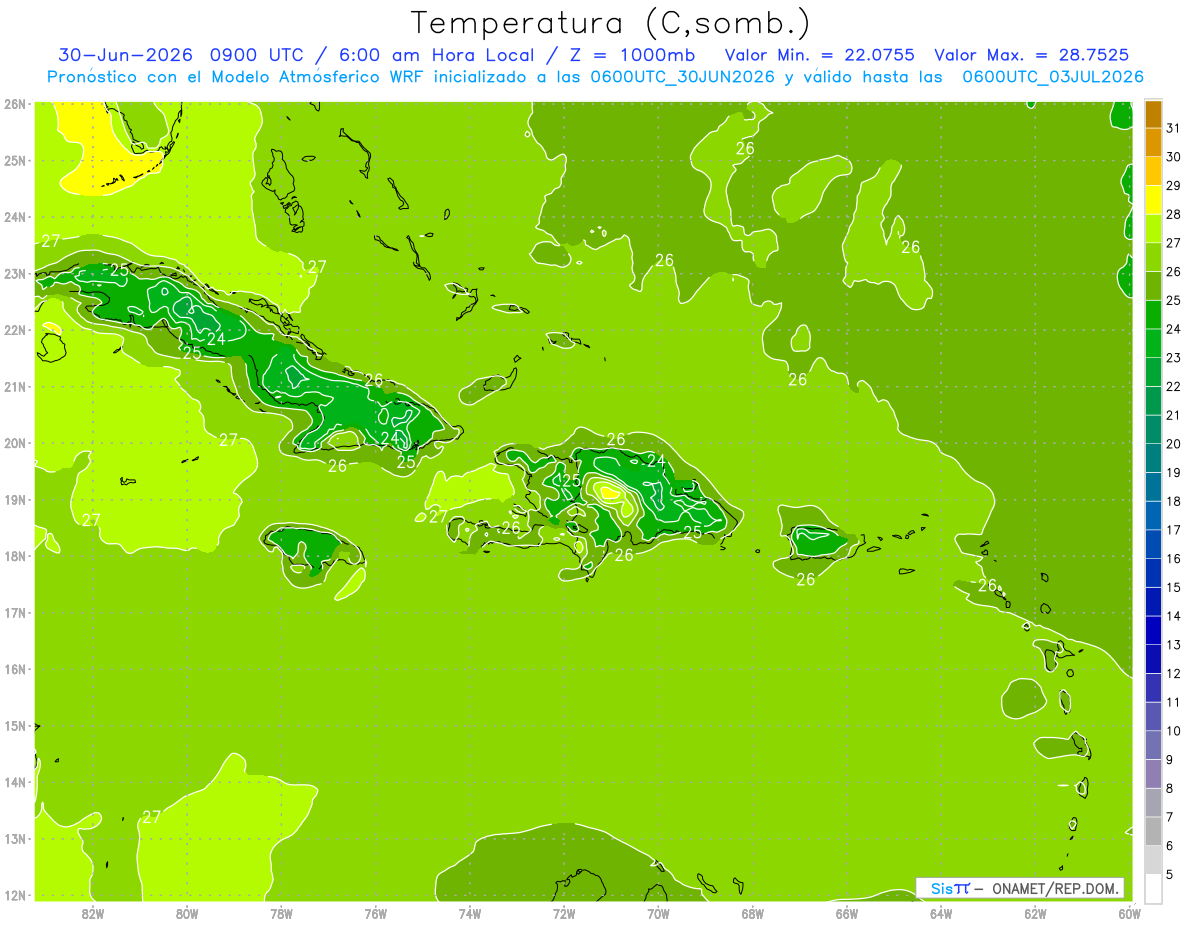Click the colorbar label "10"
The width and height of the screenshot is (1200, 927).
(1173, 731)
